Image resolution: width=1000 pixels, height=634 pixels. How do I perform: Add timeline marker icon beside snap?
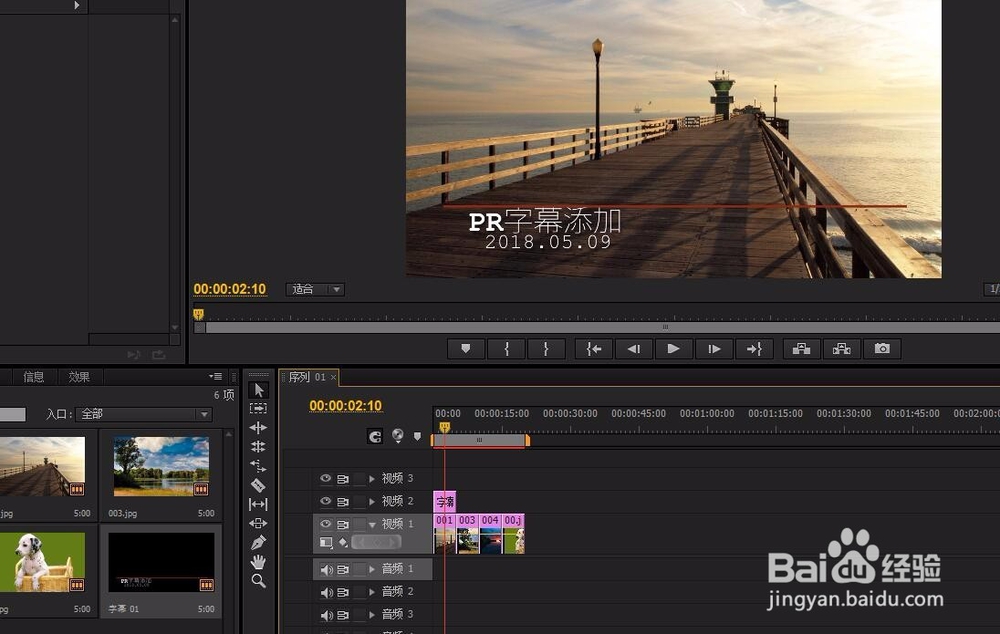(x=417, y=436)
